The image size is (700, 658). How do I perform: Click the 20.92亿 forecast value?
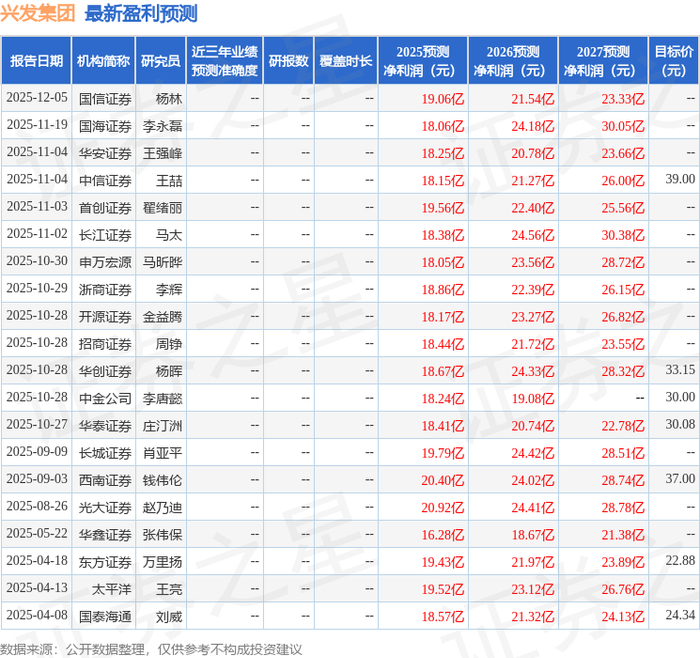(x=443, y=507)
